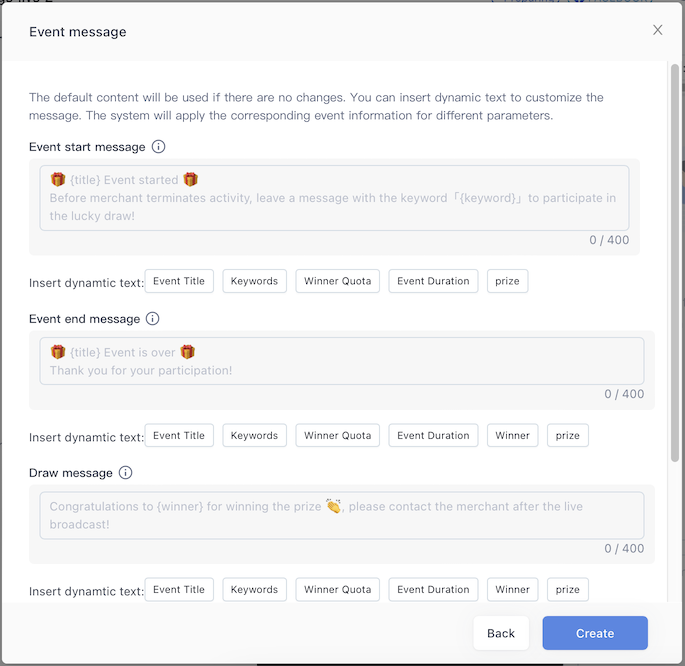Image resolution: width=685 pixels, height=666 pixels.
Task: Insert Keywords into Draw message
Action: click(x=254, y=590)
